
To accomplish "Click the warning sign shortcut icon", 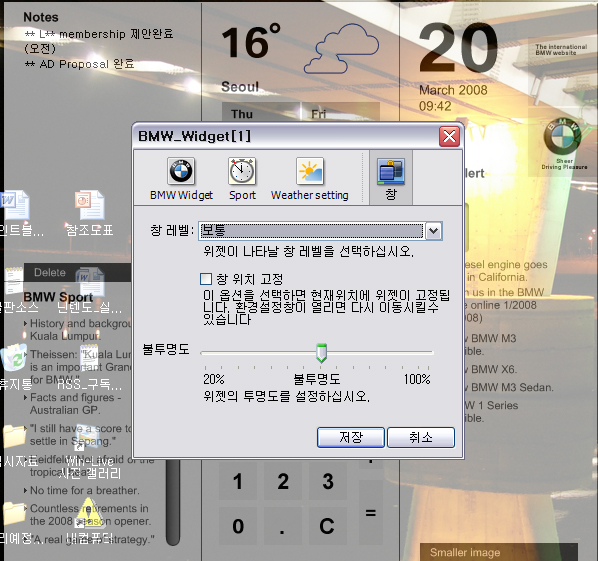I will (x=90, y=513).
